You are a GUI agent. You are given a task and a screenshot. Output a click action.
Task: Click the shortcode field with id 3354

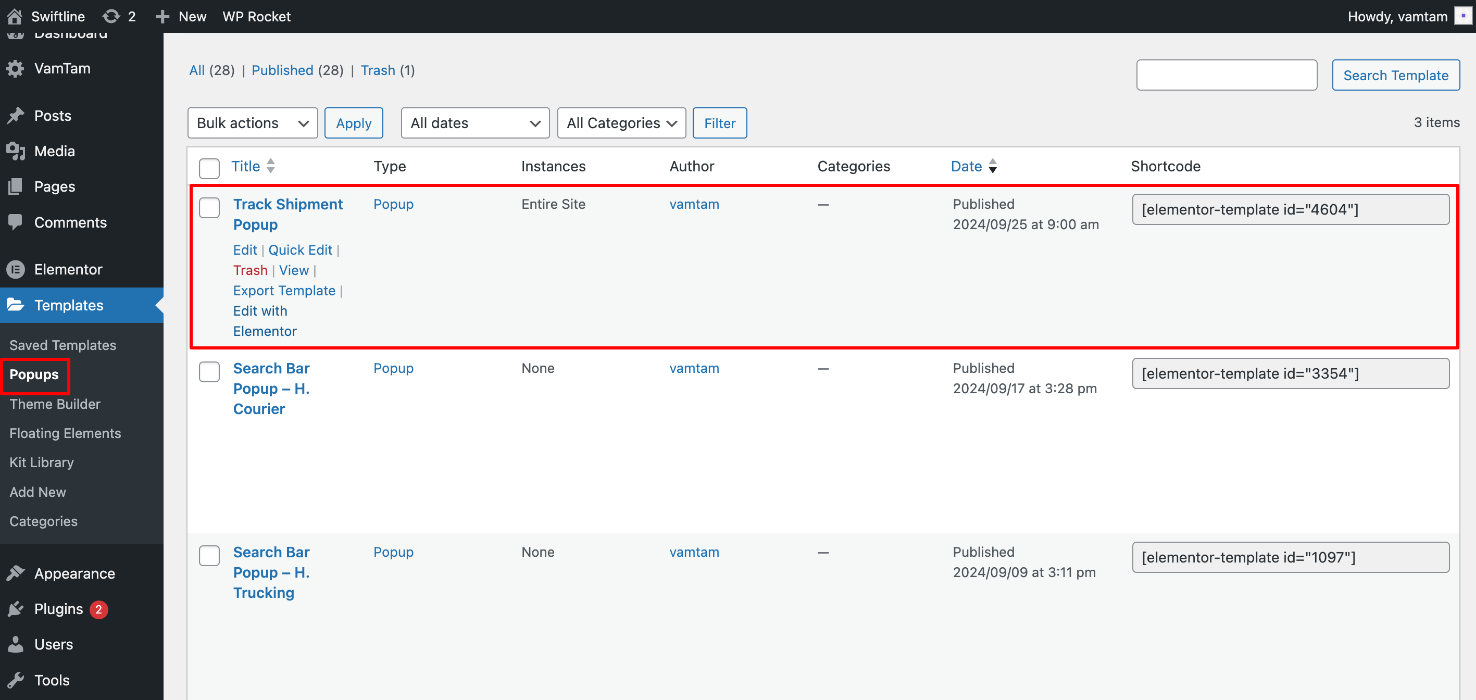1290,373
